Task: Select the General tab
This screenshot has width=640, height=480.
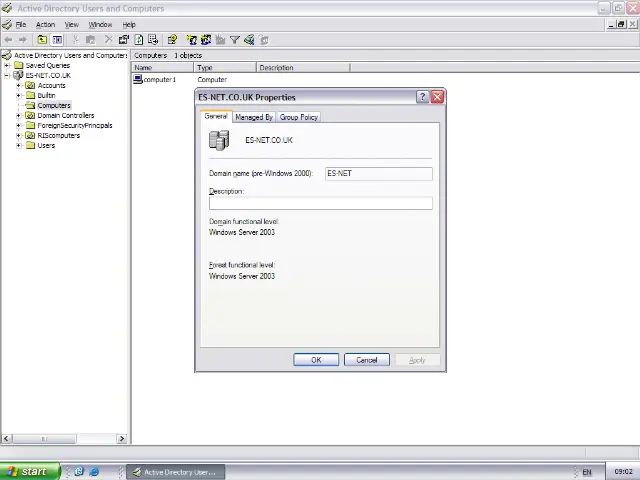Action: pyautogui.click(x=216, y=116)
